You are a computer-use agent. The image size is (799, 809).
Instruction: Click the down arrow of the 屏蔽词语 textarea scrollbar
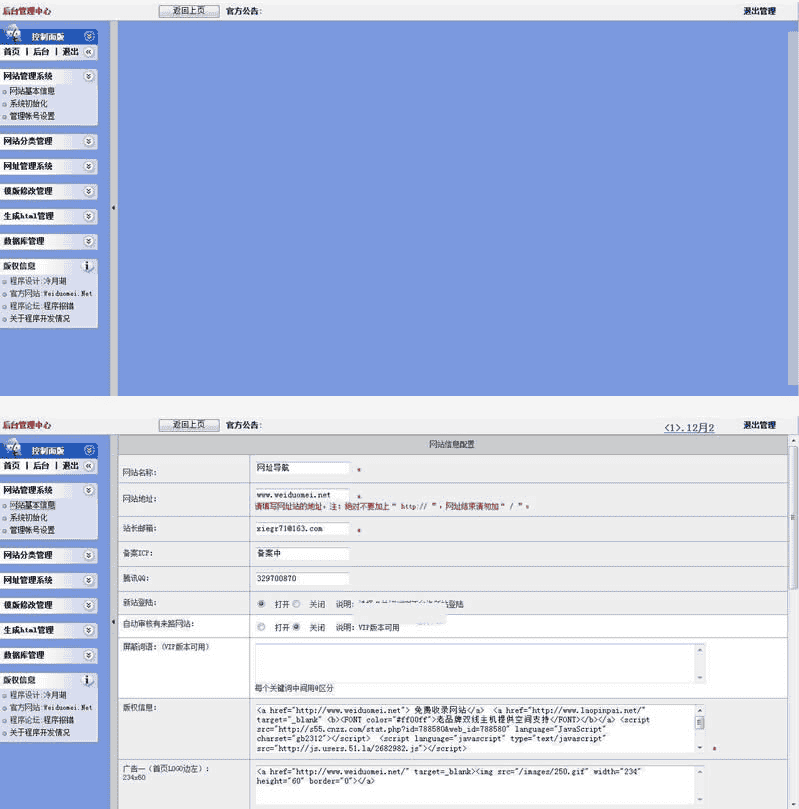click(700, 677)
